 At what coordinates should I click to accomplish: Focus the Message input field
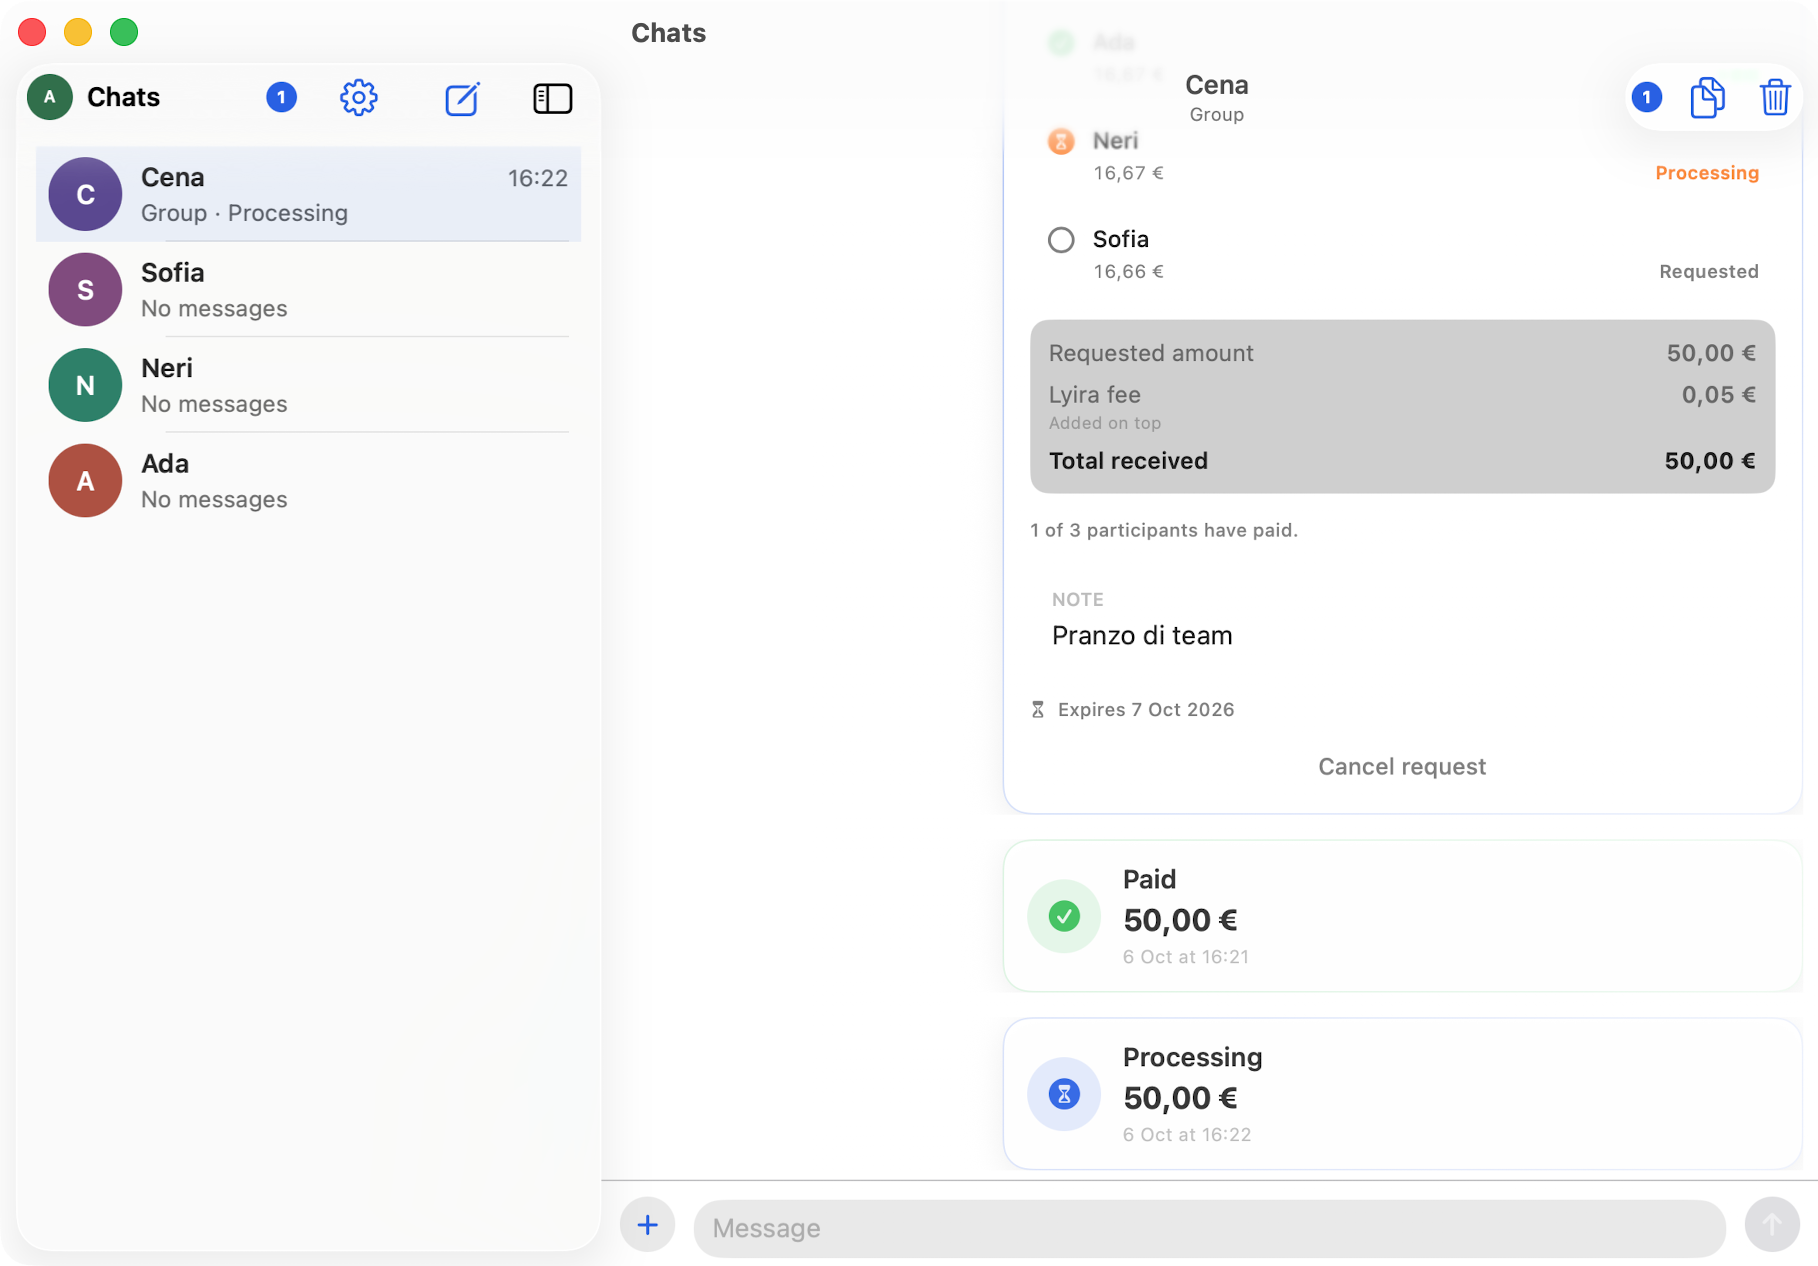coord(1209,1228)
